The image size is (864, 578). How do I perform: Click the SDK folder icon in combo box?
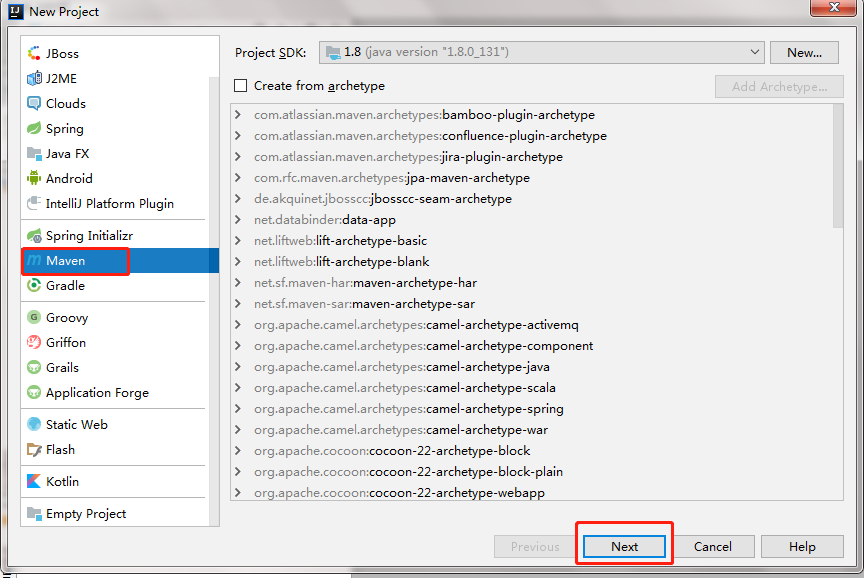(333, 52)
